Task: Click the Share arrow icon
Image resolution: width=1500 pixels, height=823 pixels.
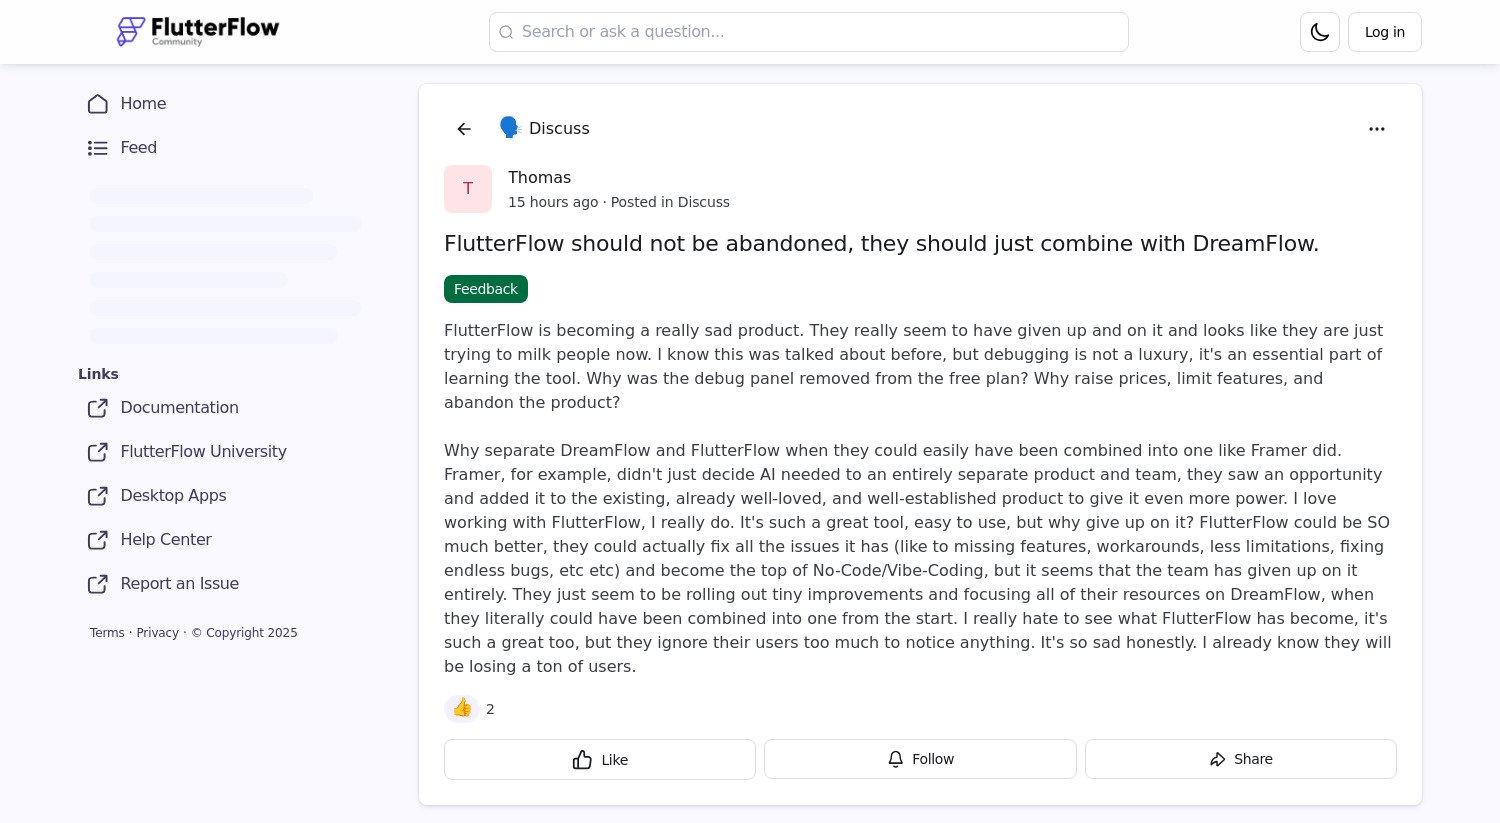Action: click(1218, 759)
